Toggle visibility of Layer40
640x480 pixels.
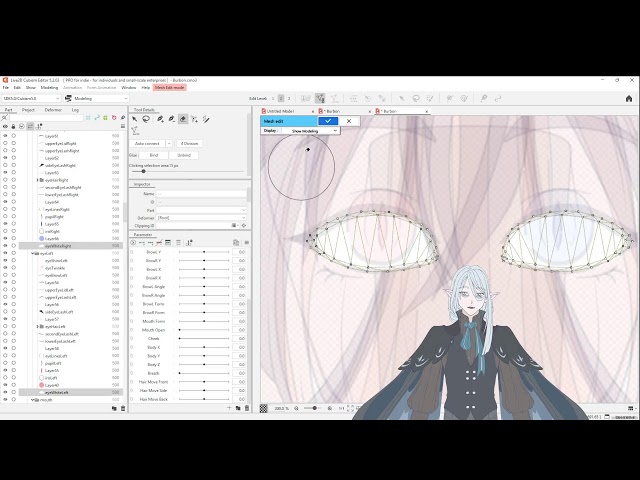5,385
